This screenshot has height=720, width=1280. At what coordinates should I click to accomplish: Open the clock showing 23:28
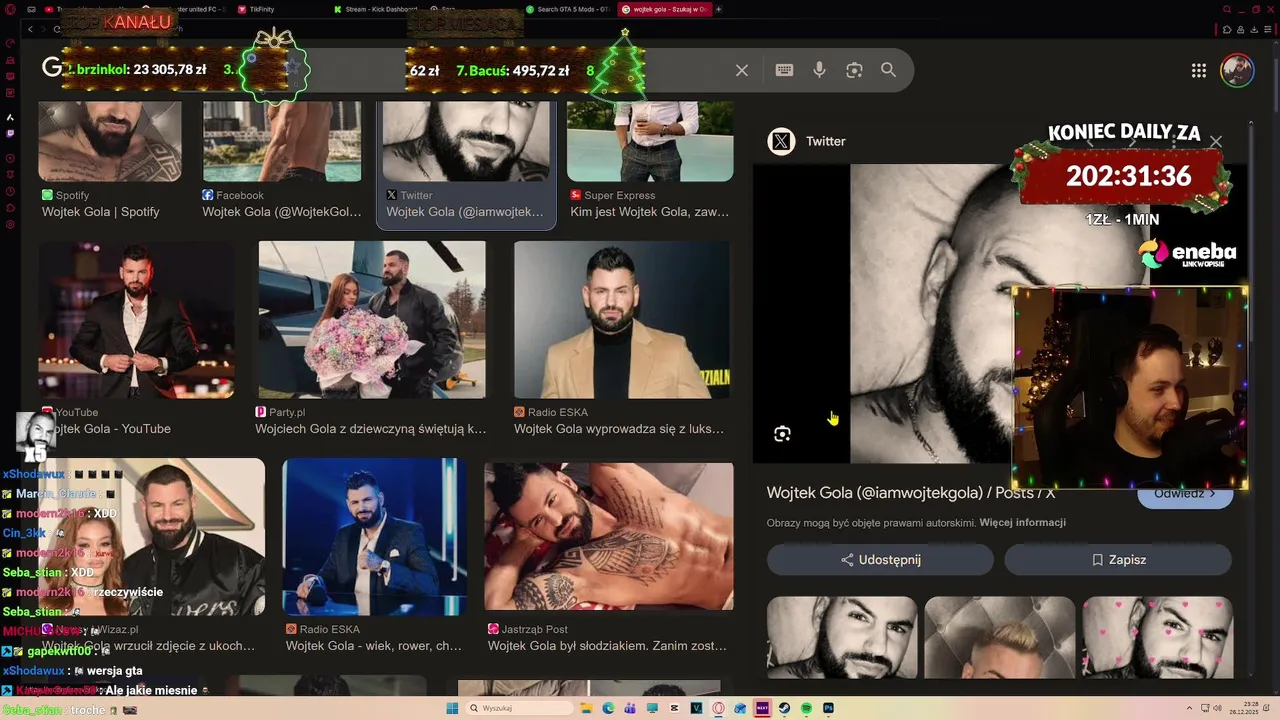click(x=1244, y=708)
